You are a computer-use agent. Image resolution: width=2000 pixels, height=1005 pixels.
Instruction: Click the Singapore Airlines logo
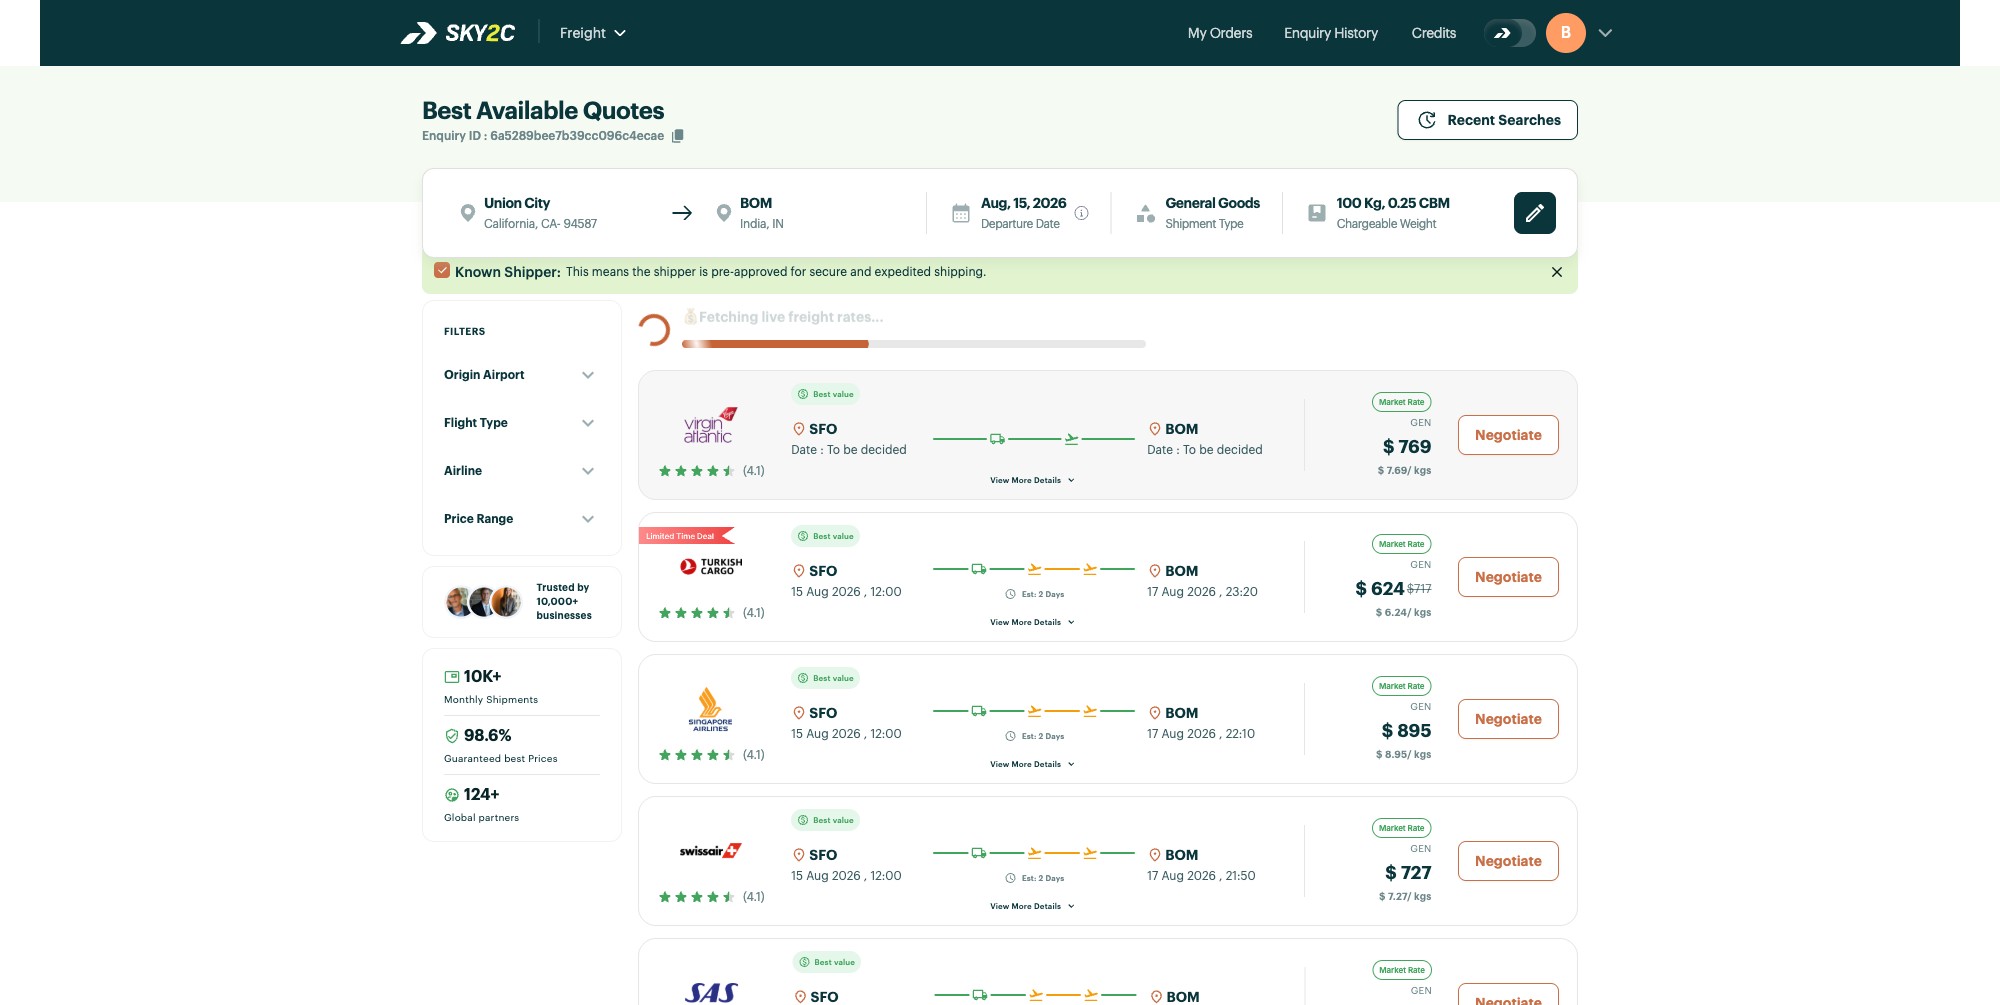click(x=710, y=710)
